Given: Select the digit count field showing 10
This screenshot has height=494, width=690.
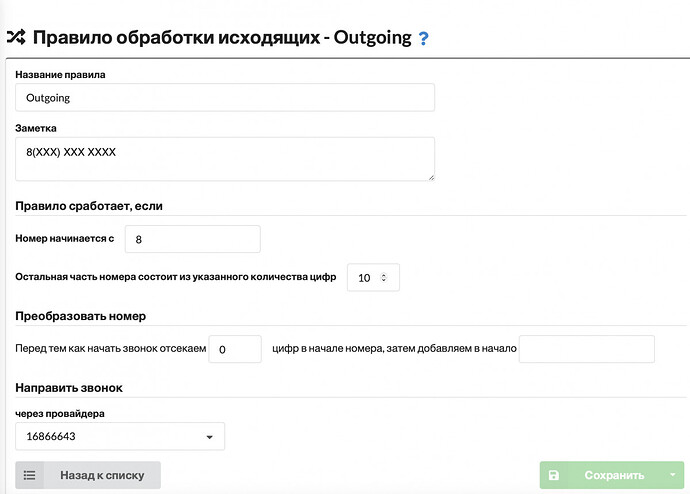Looking at the screenshot, I should (373, 278).
